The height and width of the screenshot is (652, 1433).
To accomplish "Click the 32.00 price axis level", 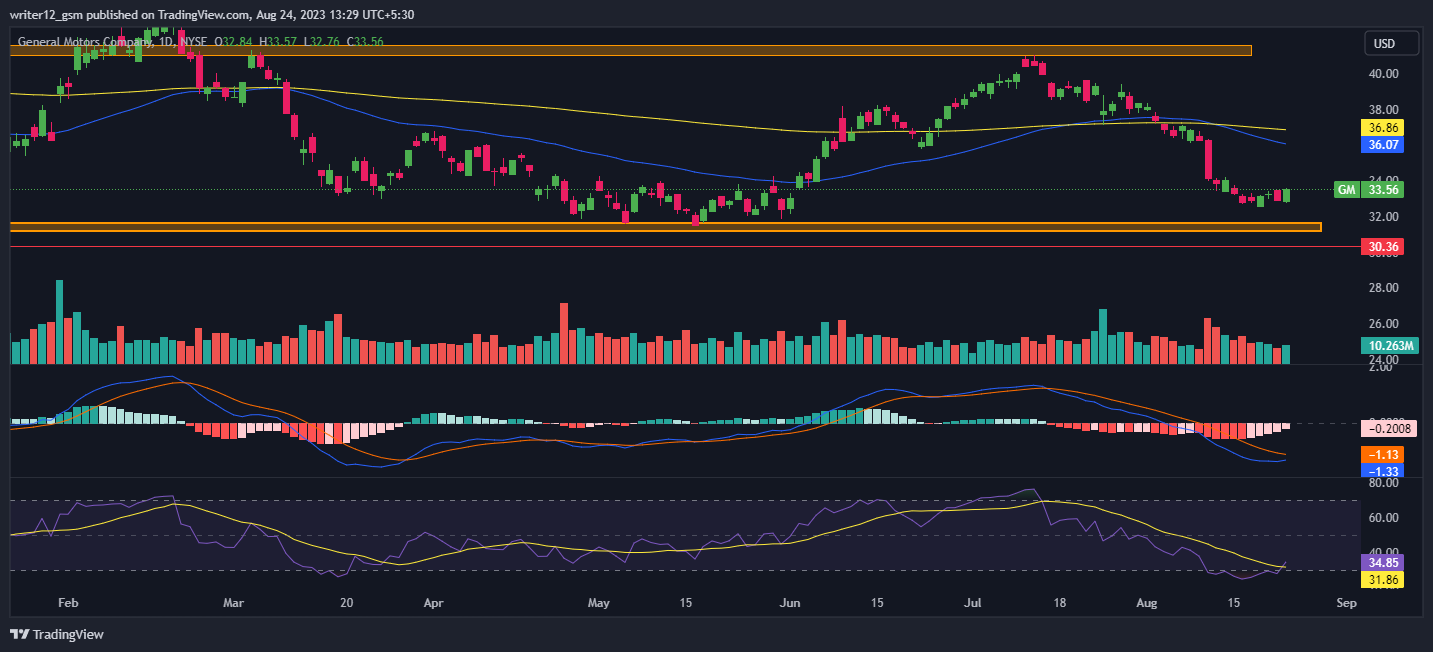I will click(1384, 217).
